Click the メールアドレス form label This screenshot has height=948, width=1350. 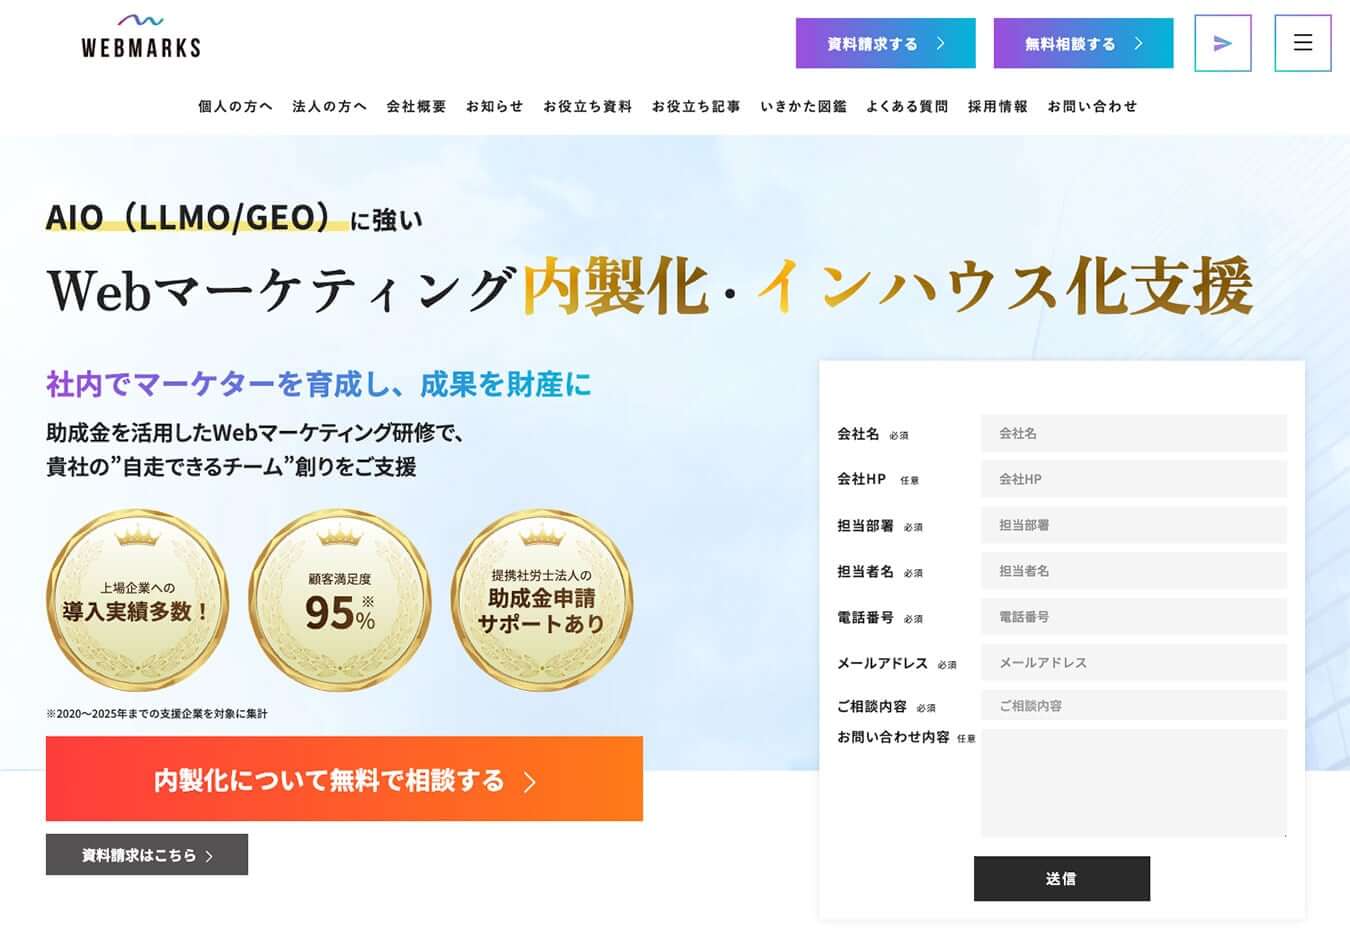pos(882,663)
